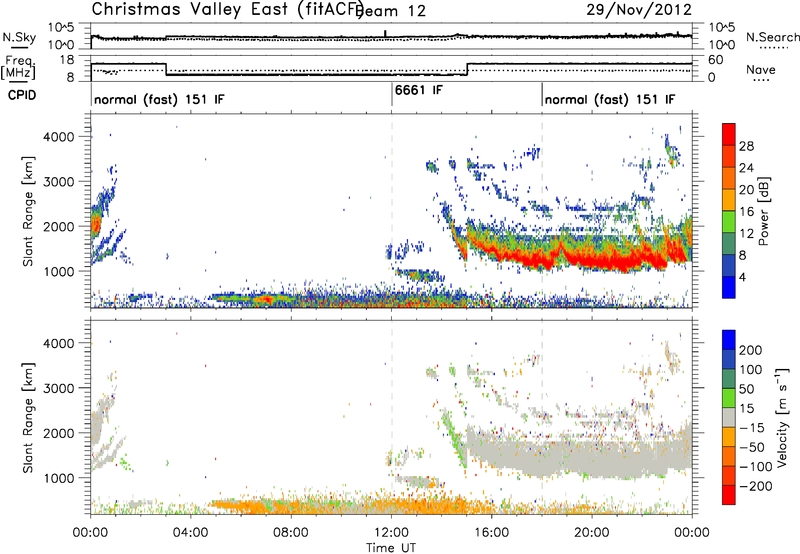Click the 12:00 dashed line in power panel
The image size is (800, 554).
pos(392,211)
